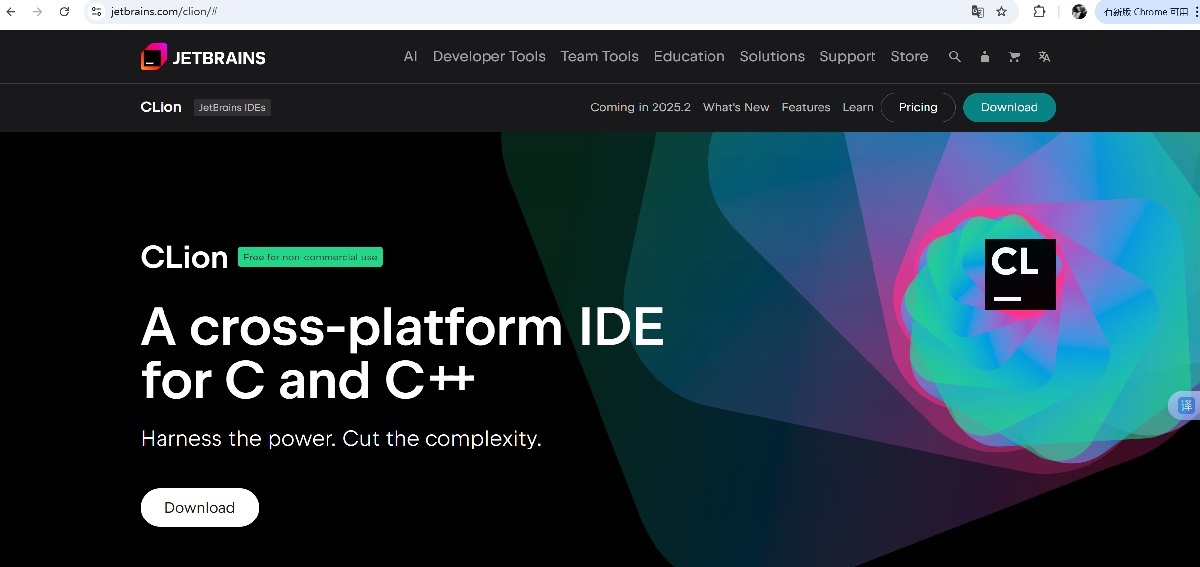Open the Education menu
The image size is (1200, 567).
click(689, 57)
